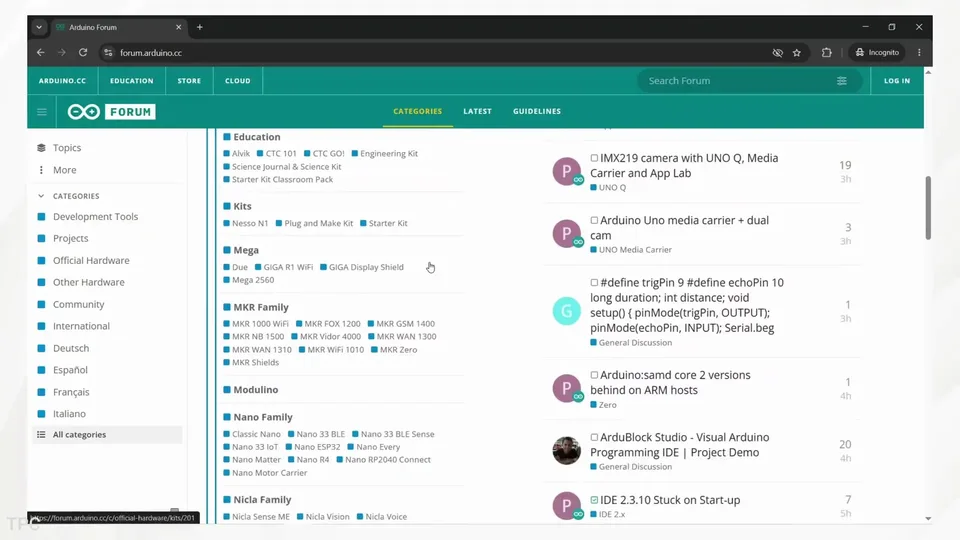
Task: Click the Arduino Forum logo
Action: point(111,111)
